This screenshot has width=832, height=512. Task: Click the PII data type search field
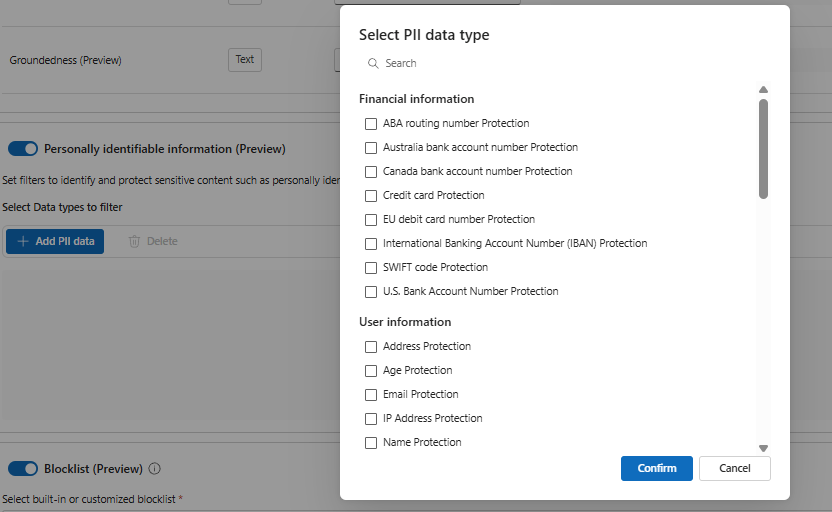point(560,63)
